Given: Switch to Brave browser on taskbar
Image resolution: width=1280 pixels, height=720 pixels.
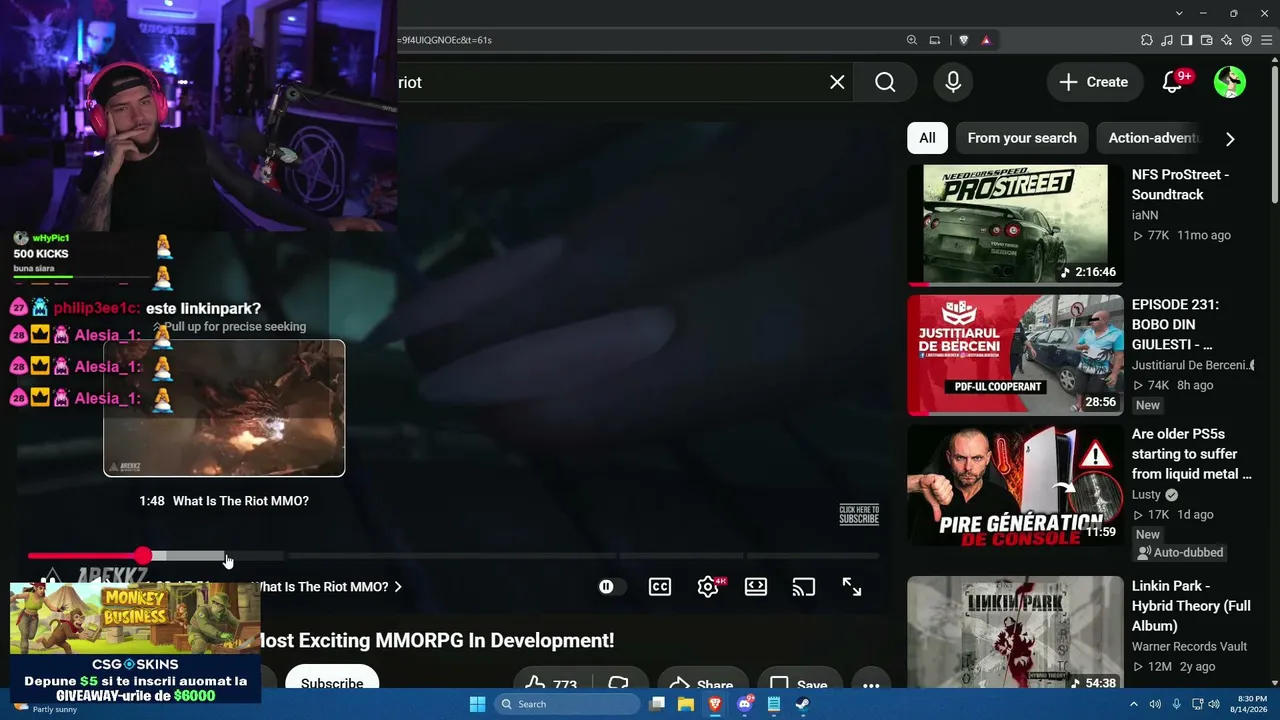Looking at the screenshot, I should (x=715, y=704).
